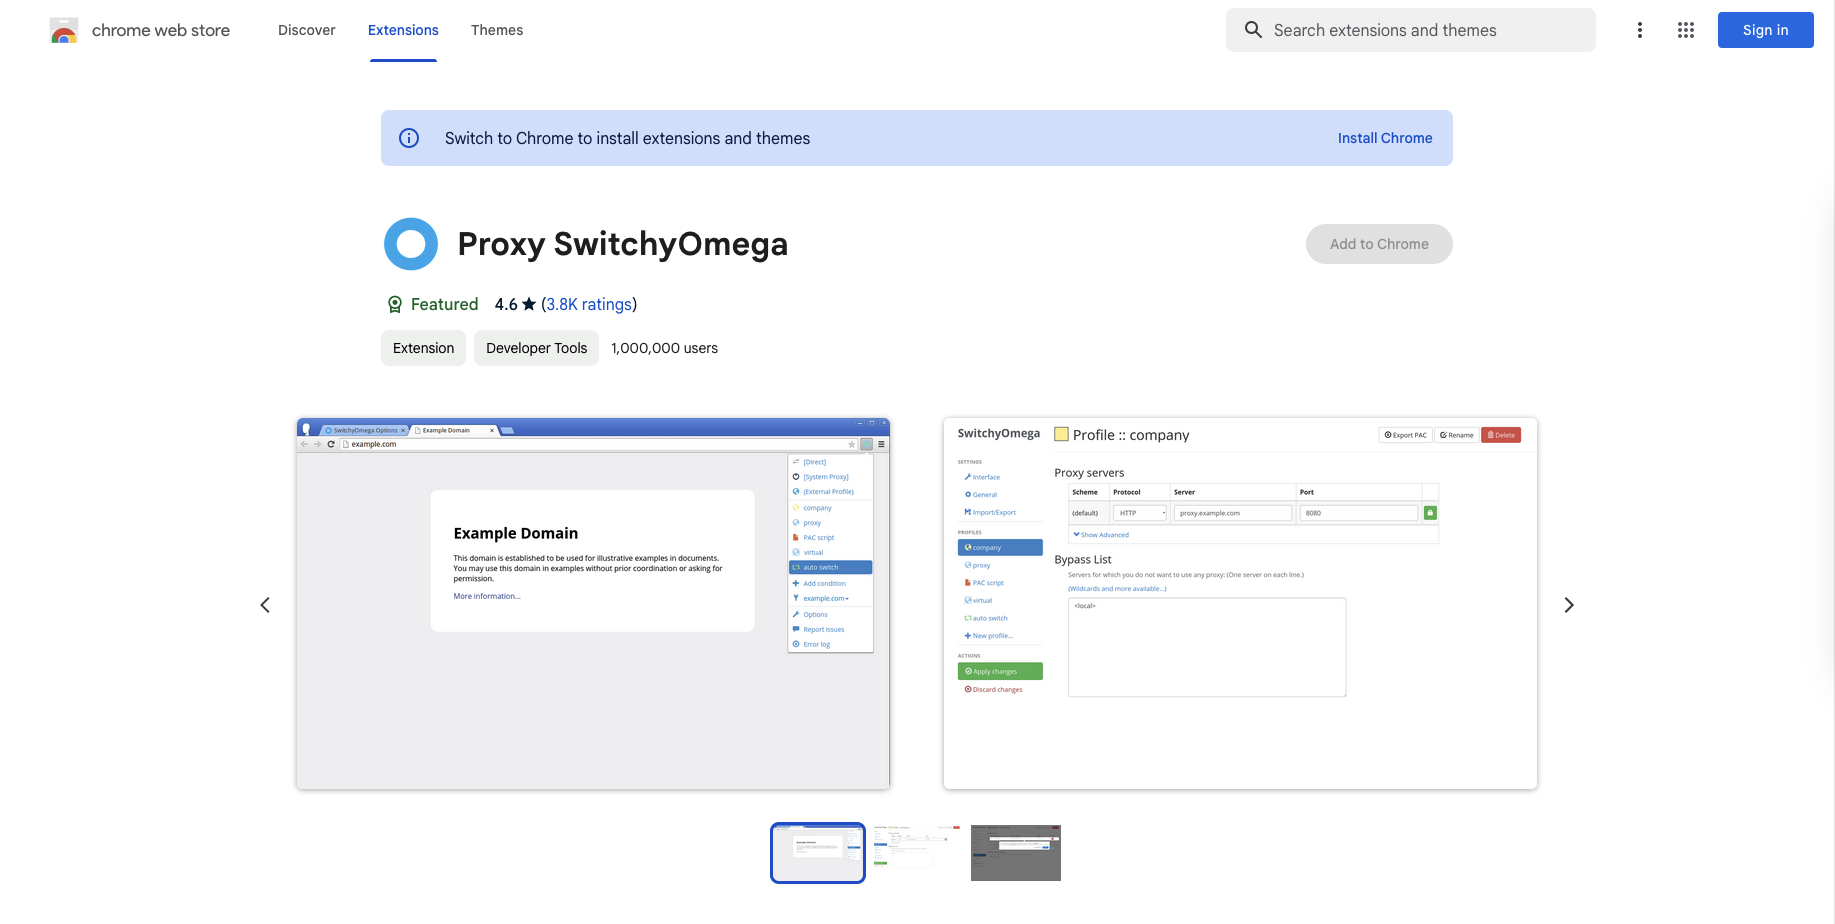Open the Discover page
The width and height of the screenshot is (1835, 924).
coord(306,30)
